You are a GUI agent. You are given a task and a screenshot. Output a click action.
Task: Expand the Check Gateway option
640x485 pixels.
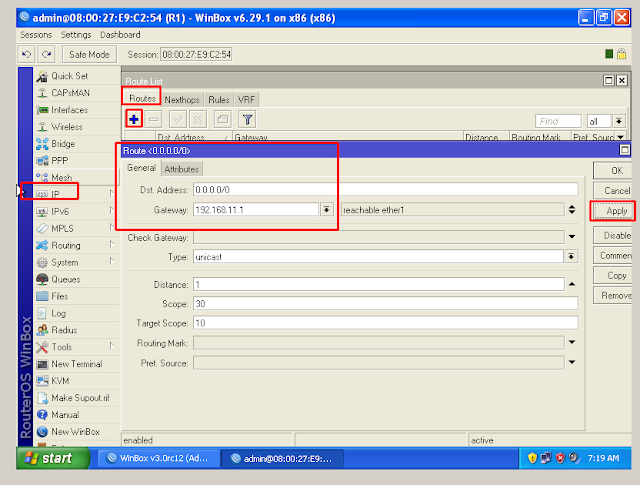tap(572, 237)
